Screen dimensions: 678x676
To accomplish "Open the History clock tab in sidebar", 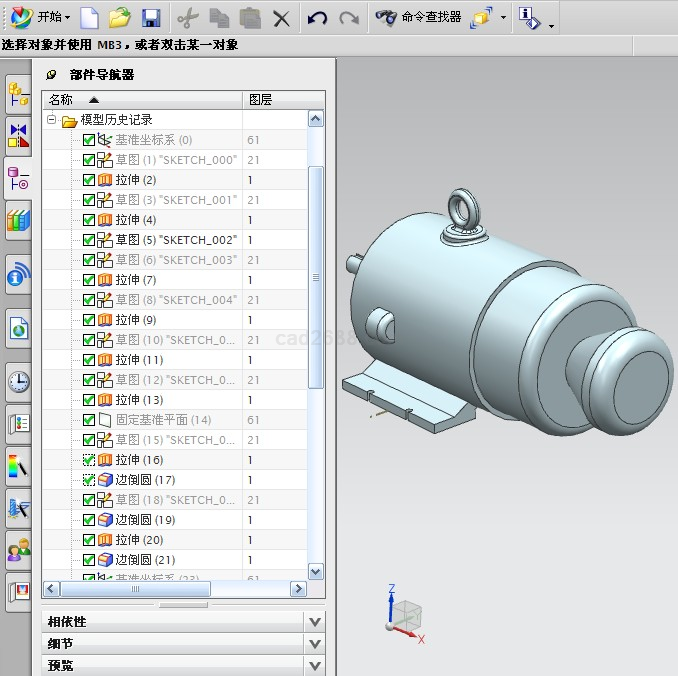I will (18, 381).
